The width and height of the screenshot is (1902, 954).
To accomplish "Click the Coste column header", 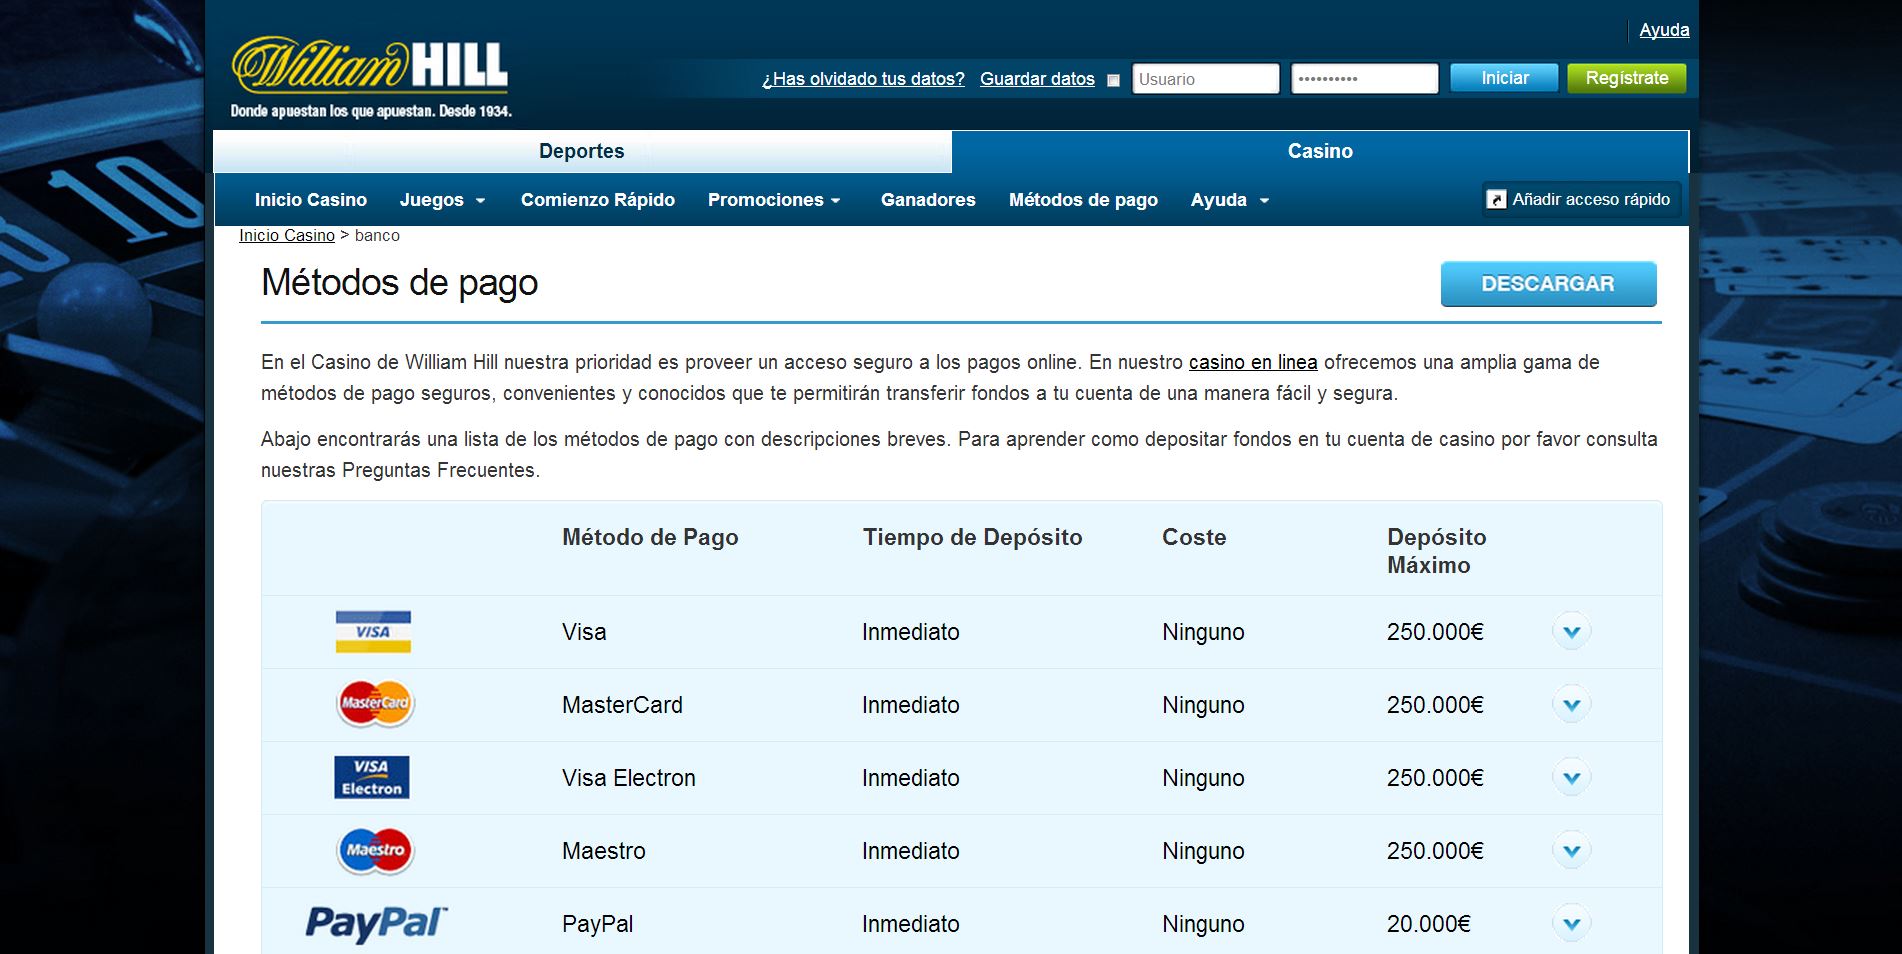I will click(x=1194, y=537).
